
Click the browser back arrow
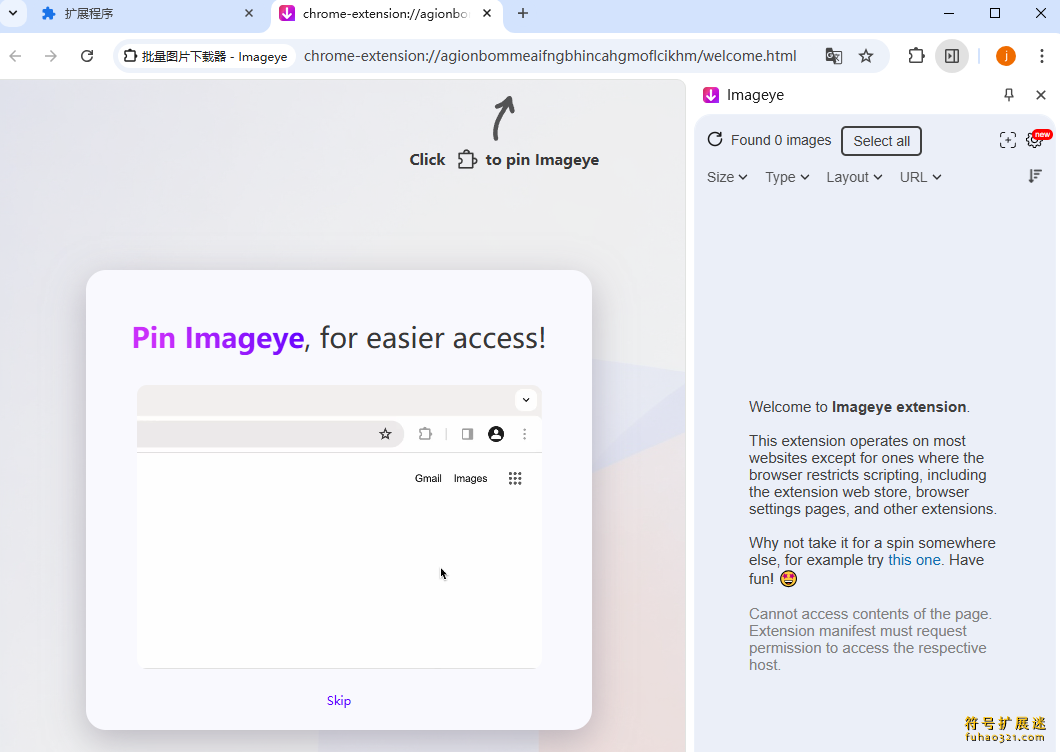pos(16,56)
